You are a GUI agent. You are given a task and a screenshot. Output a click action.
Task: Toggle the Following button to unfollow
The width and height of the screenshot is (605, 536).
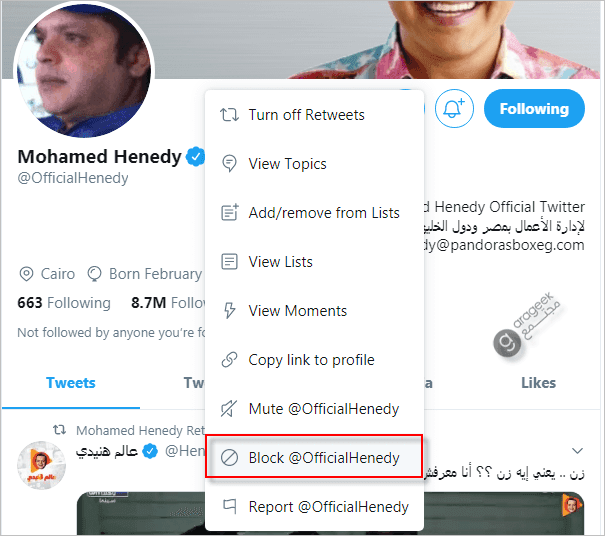pos(534,109)
